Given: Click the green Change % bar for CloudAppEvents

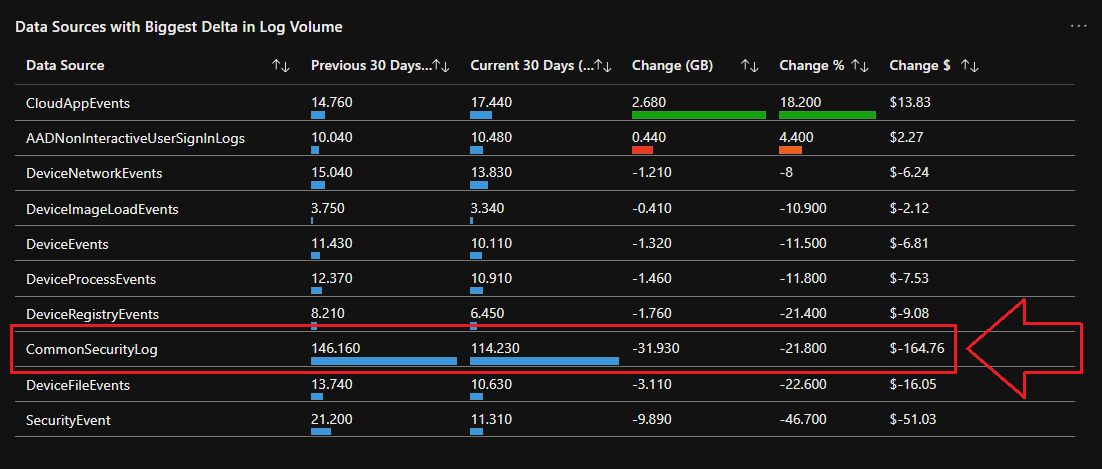Looking at the screenshot, I should (827, 115).
